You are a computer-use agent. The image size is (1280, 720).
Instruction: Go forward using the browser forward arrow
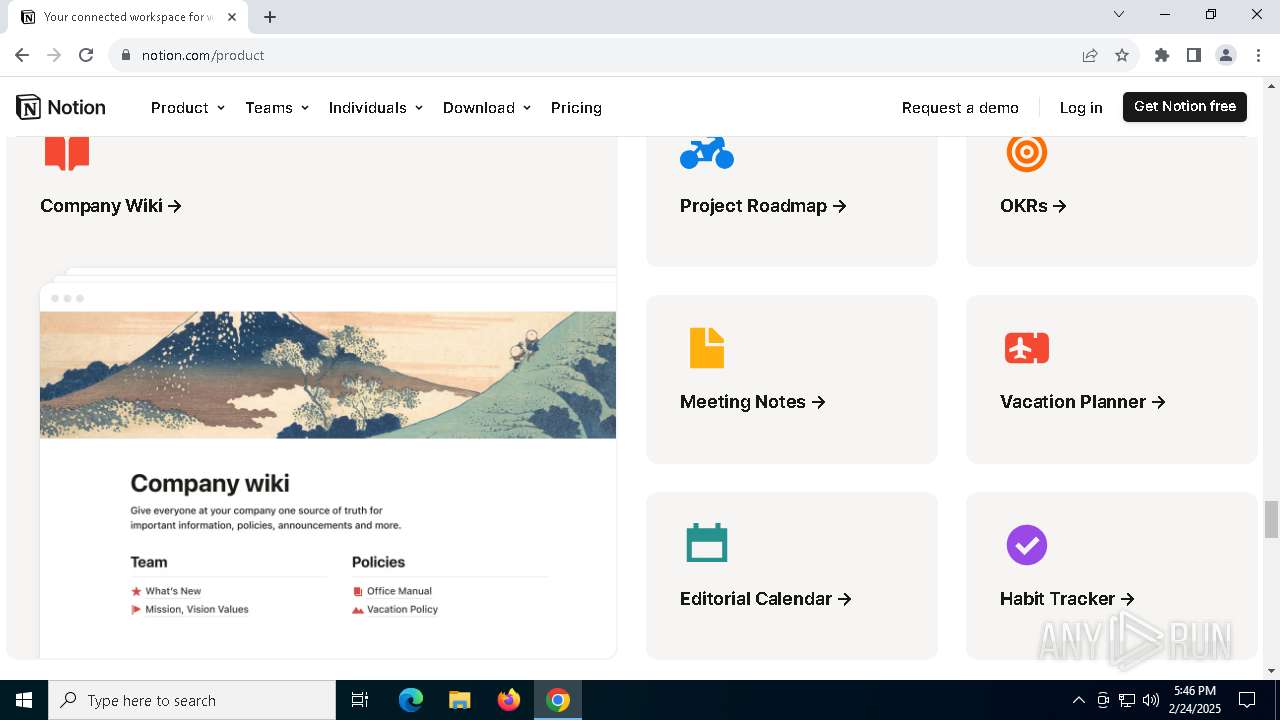[54, 55]
